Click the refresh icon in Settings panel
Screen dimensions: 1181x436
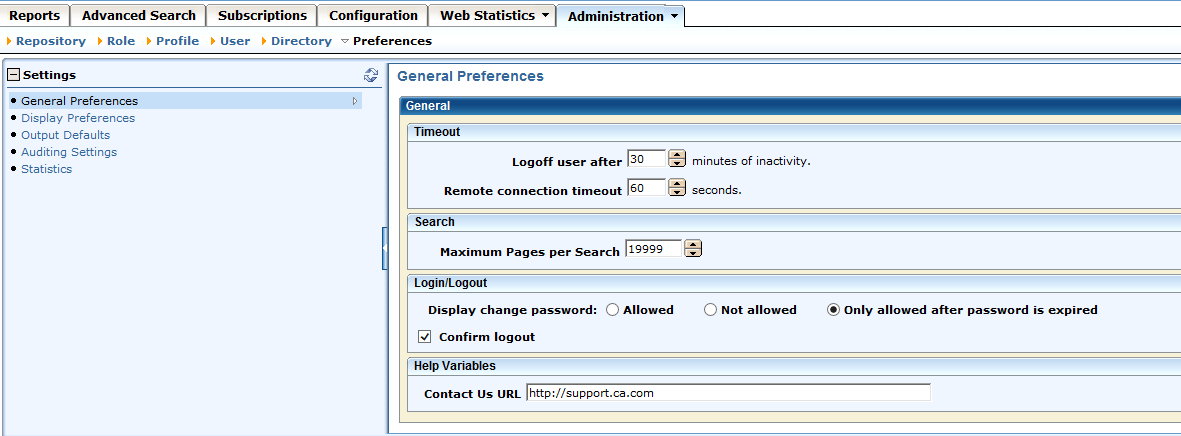point(371,75)
